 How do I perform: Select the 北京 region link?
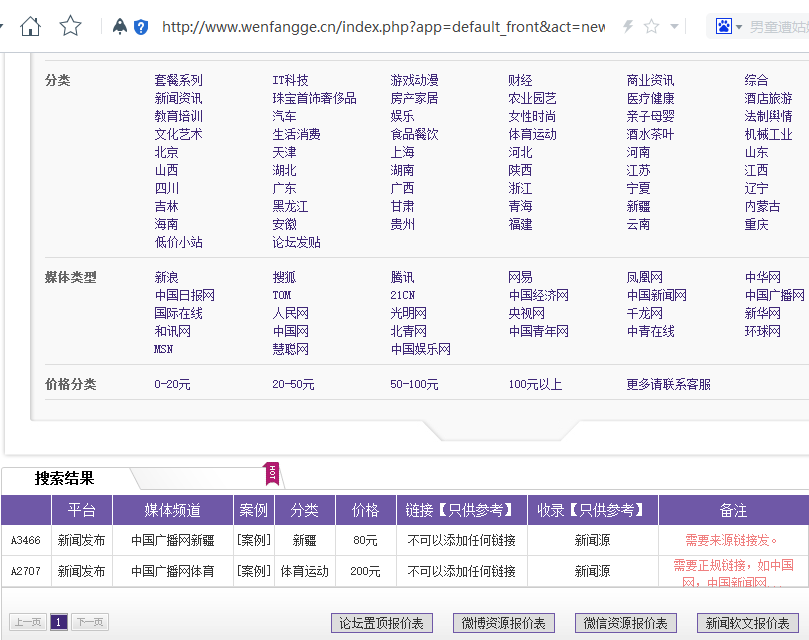click(x=167, y=153)
